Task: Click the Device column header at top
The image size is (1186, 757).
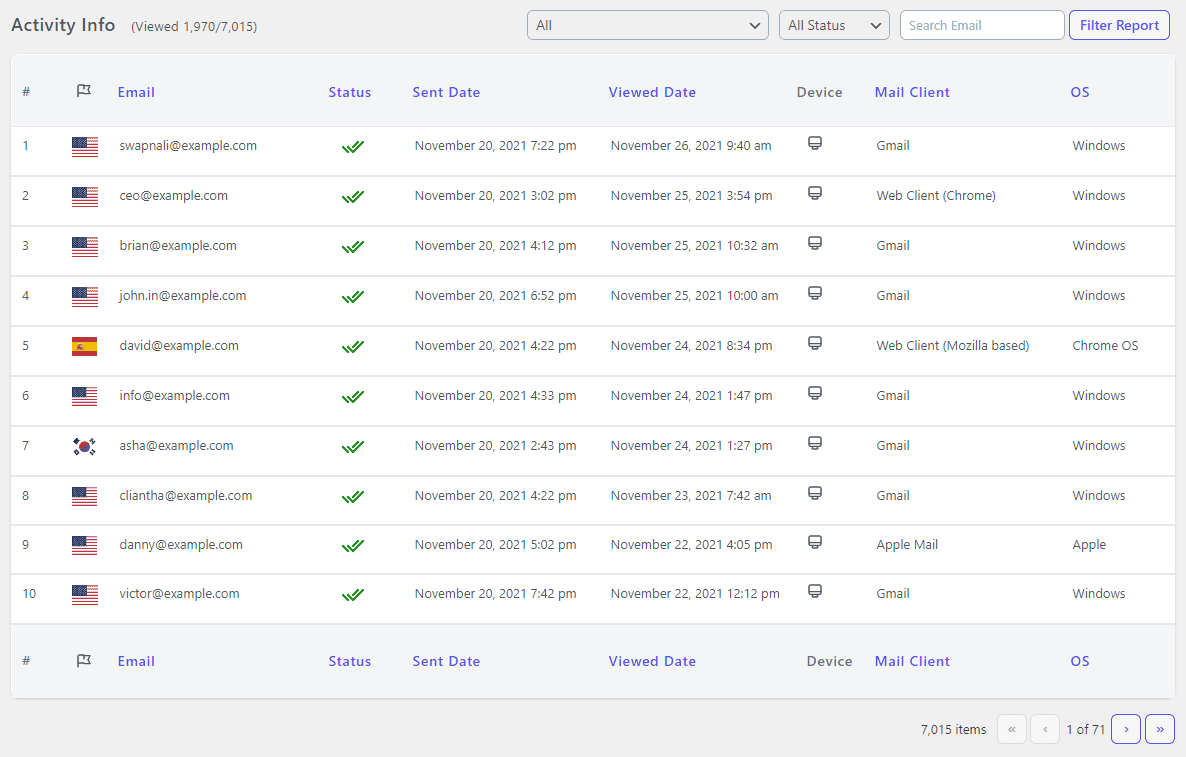Action: (x=819, y=92)
